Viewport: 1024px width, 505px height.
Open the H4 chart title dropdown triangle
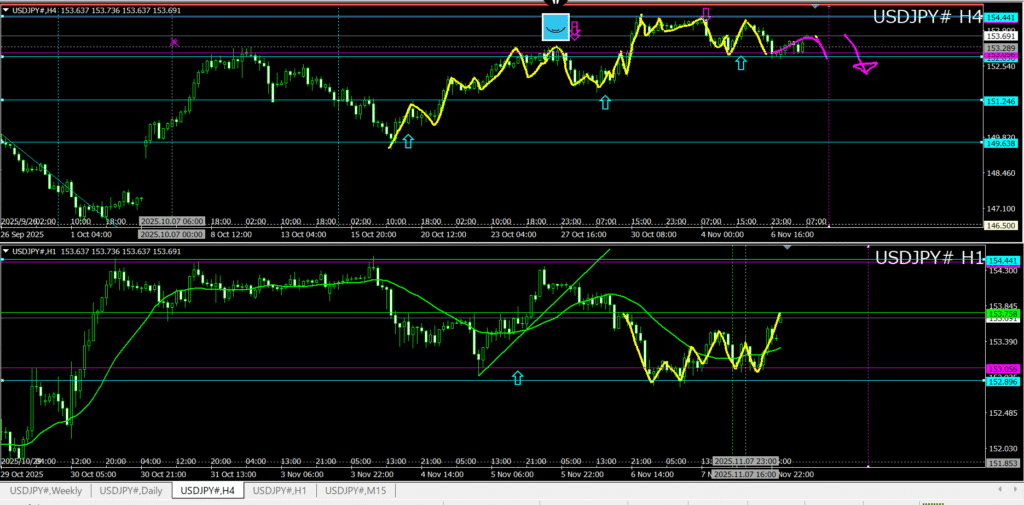pos(7,10)
